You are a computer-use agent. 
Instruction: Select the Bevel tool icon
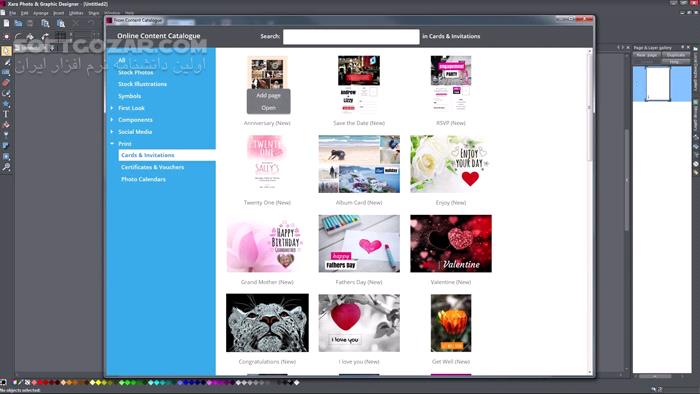click(x=6, y=157)
